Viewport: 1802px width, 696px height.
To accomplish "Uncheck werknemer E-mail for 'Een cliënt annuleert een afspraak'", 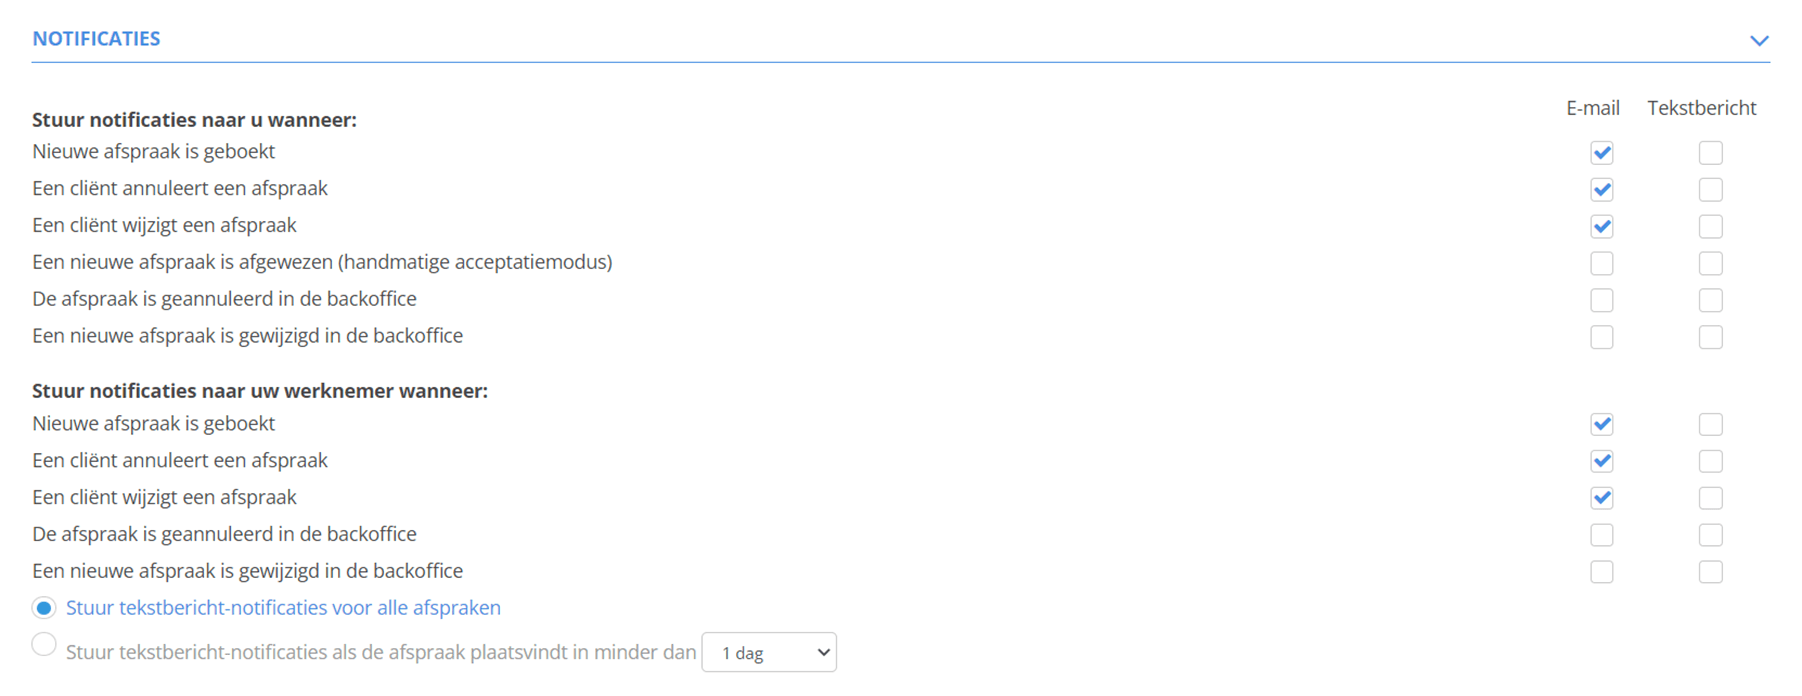I will pyautogui.click(x=1602, y=462).
